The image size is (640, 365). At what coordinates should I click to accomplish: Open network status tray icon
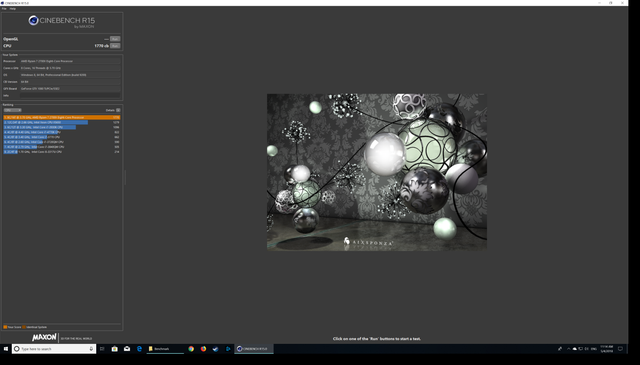pos(581,349)
